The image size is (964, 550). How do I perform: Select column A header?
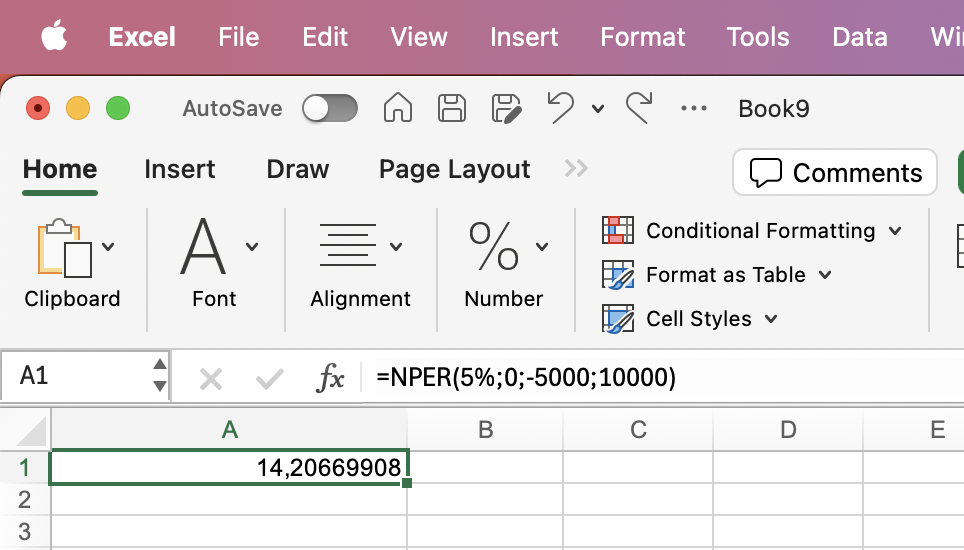[x=229, y=429]
